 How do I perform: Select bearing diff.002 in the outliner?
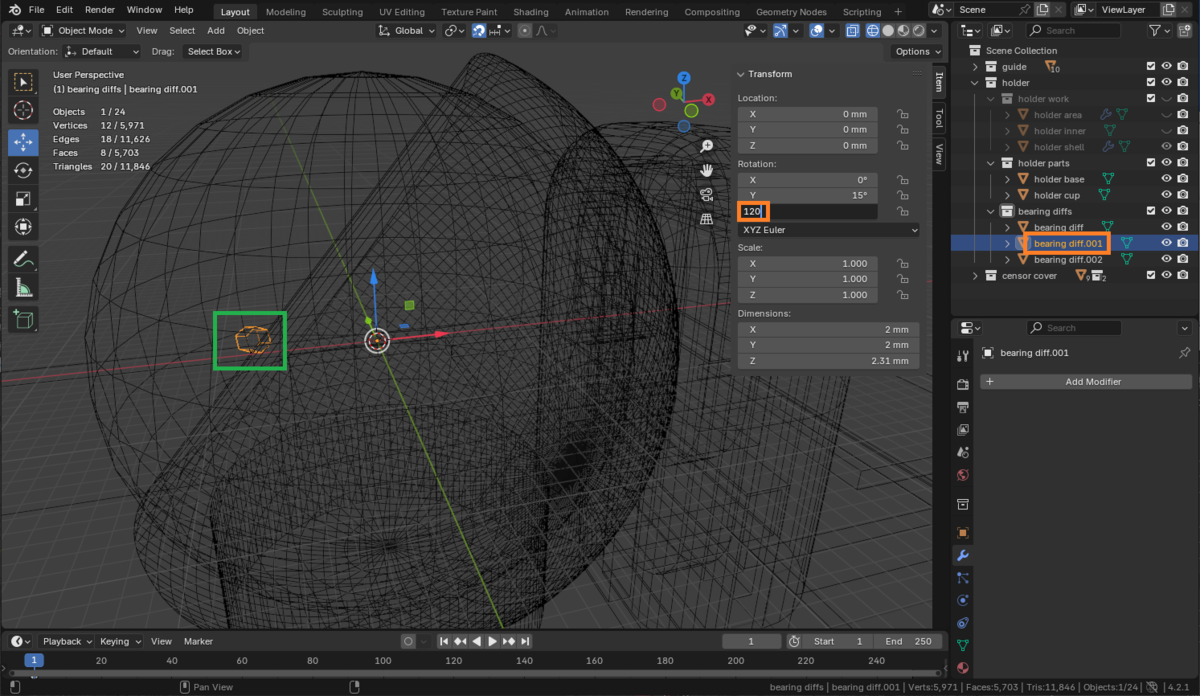click(1067, 259)
